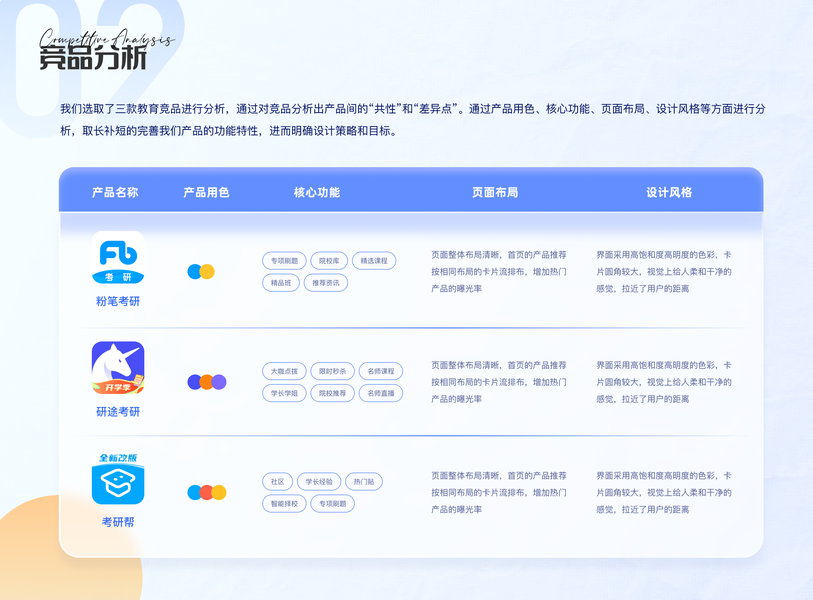
Task: Click the 设计风格 description in 研途考研 row
Action: coord(664,382)
